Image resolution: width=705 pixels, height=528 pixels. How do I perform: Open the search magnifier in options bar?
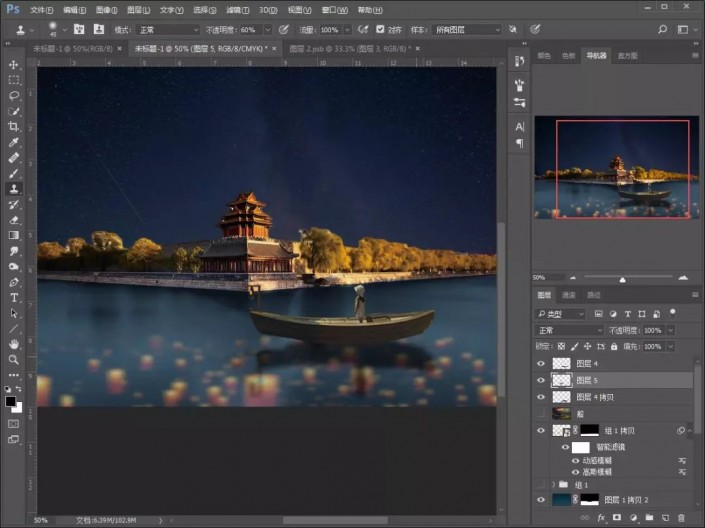662,30
